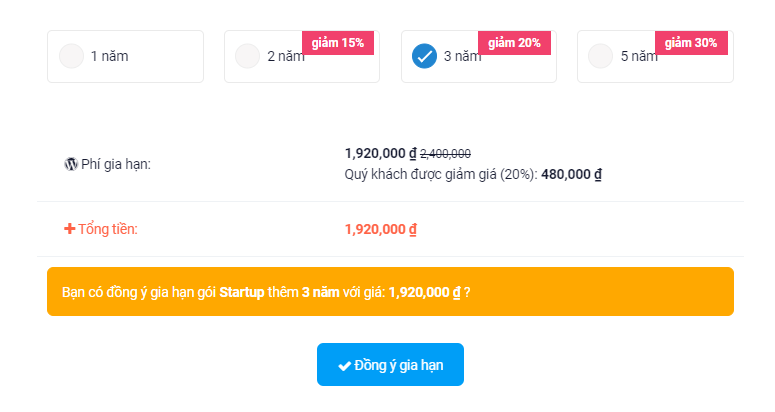
Task: Click the giảm 20% discount badge
Action: click(x=515, y=43)
